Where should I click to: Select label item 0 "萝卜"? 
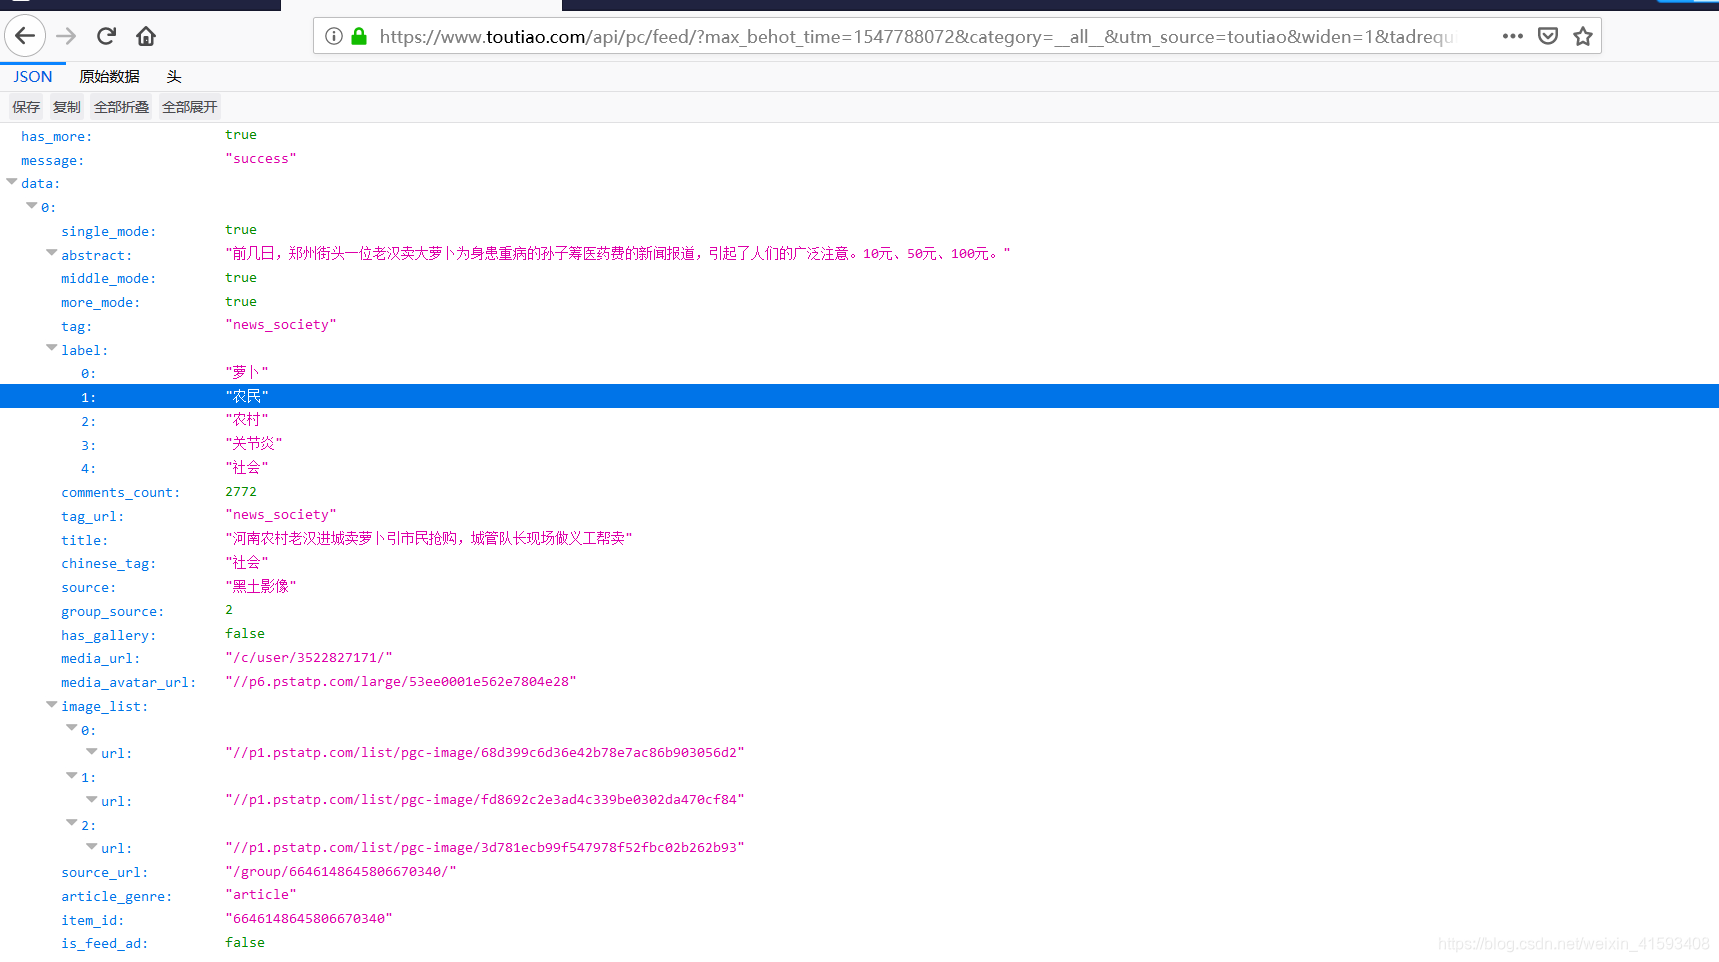[859, 373]
